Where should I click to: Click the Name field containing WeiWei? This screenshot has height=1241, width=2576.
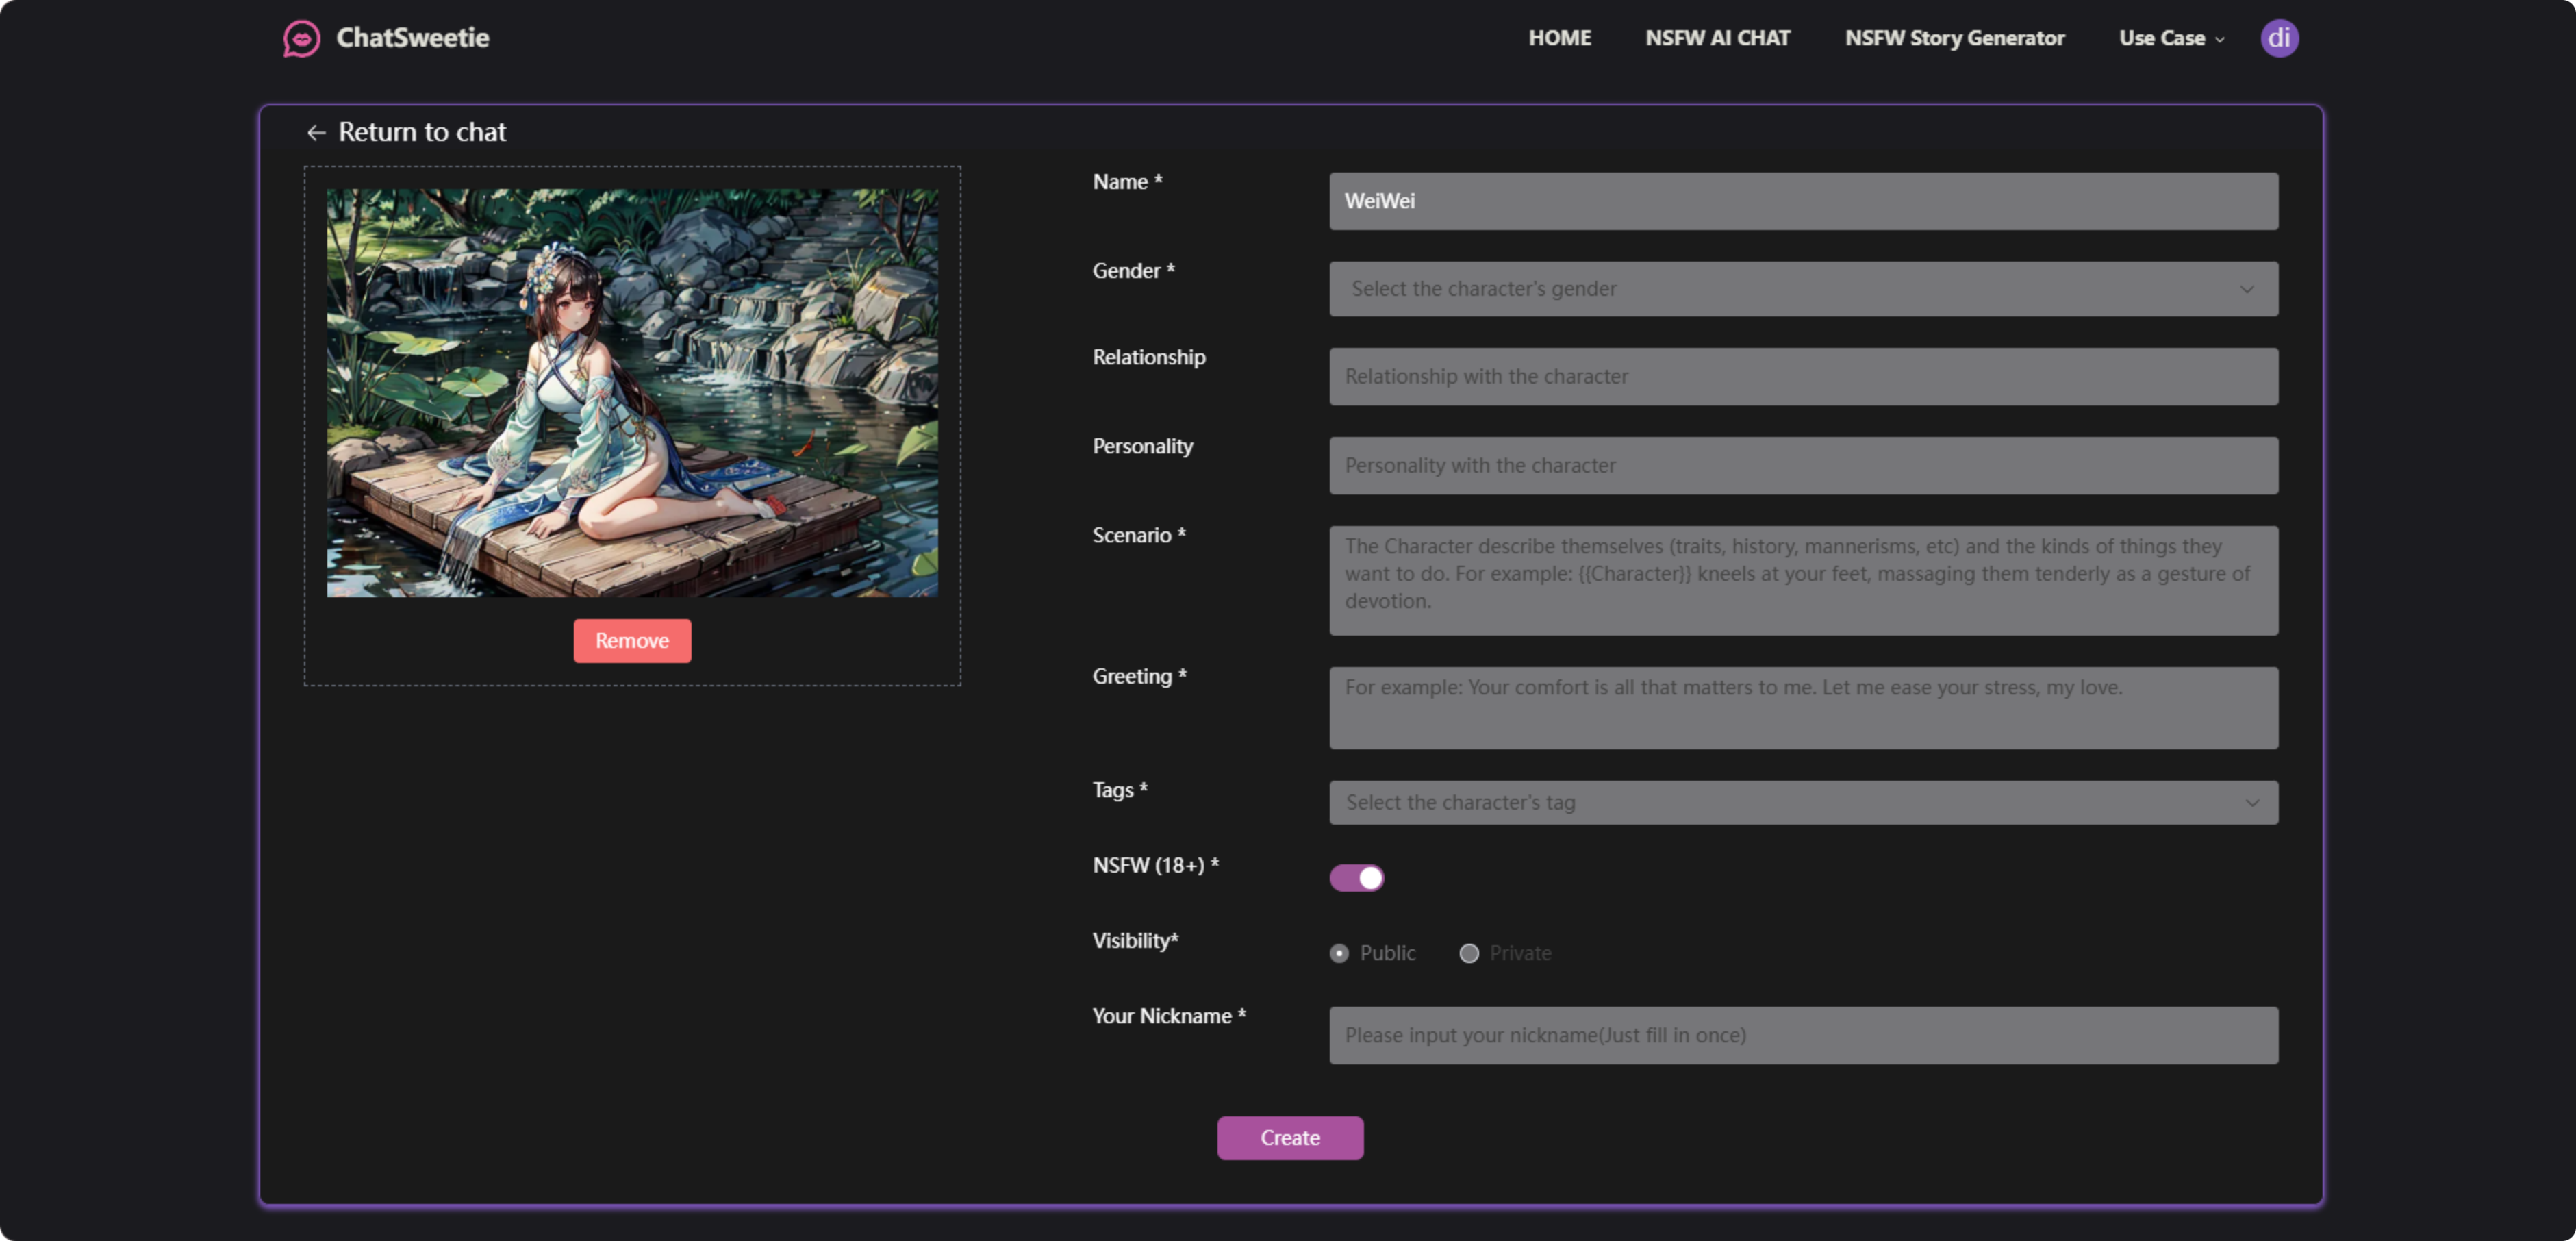[x=1803, y=201]
